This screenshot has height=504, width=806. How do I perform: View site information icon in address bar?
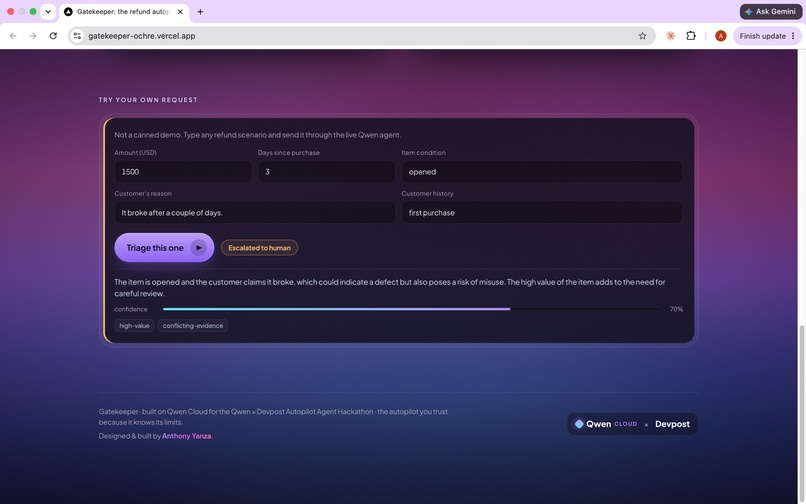pyautogui.click(x=77, y=36)
